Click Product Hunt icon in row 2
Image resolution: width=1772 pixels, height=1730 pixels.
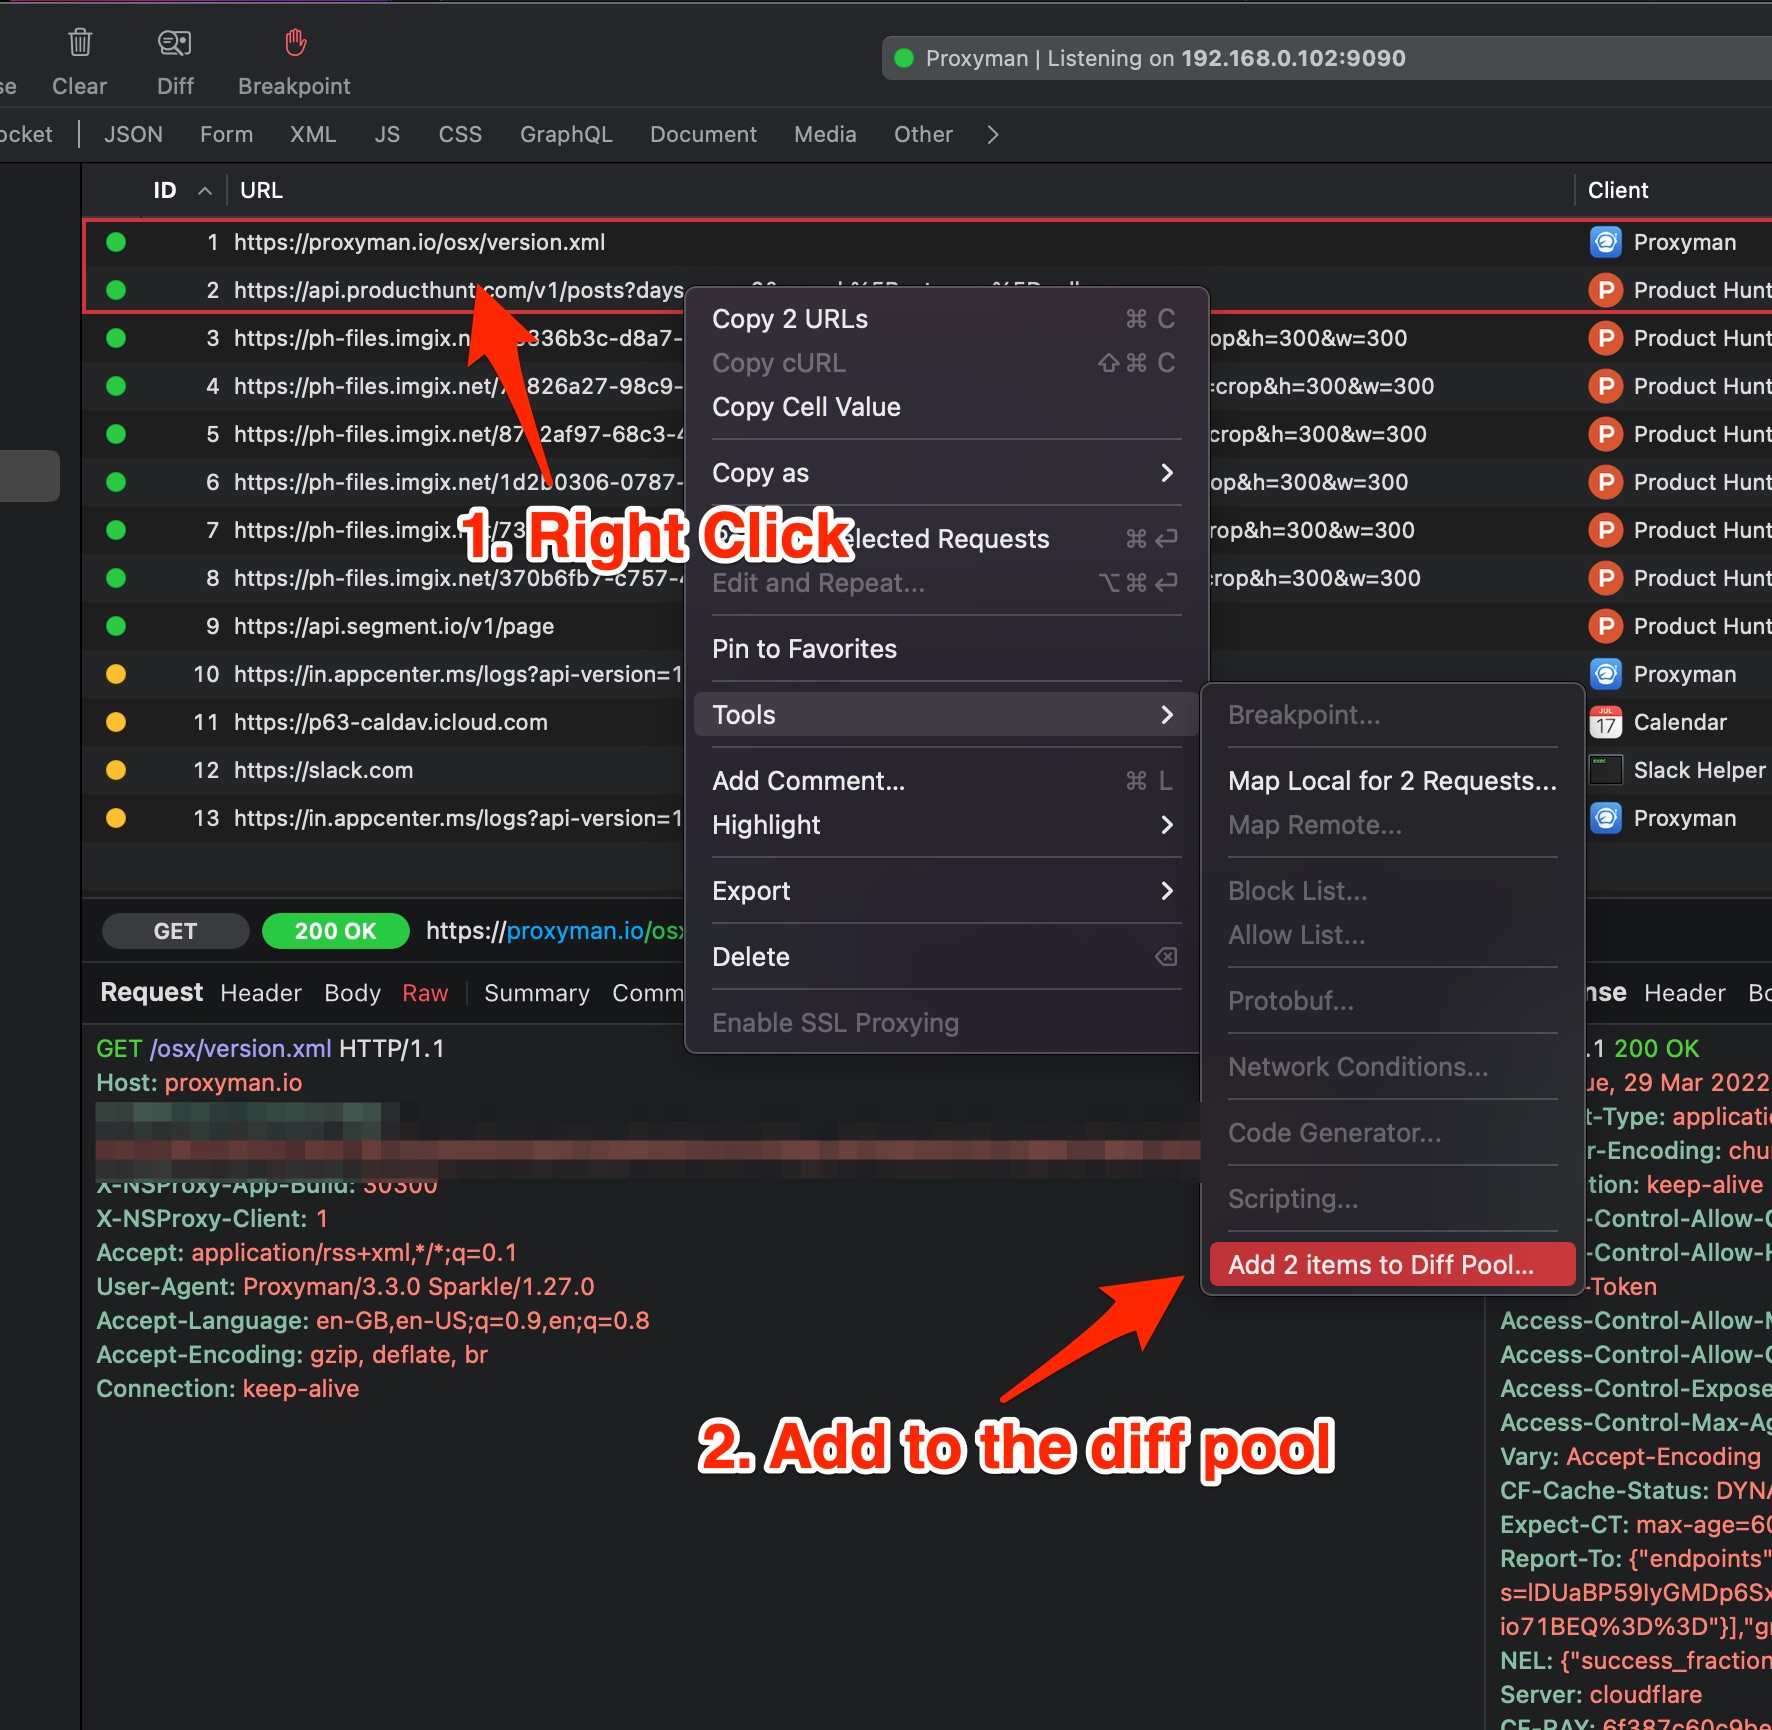pos(1605,290)
